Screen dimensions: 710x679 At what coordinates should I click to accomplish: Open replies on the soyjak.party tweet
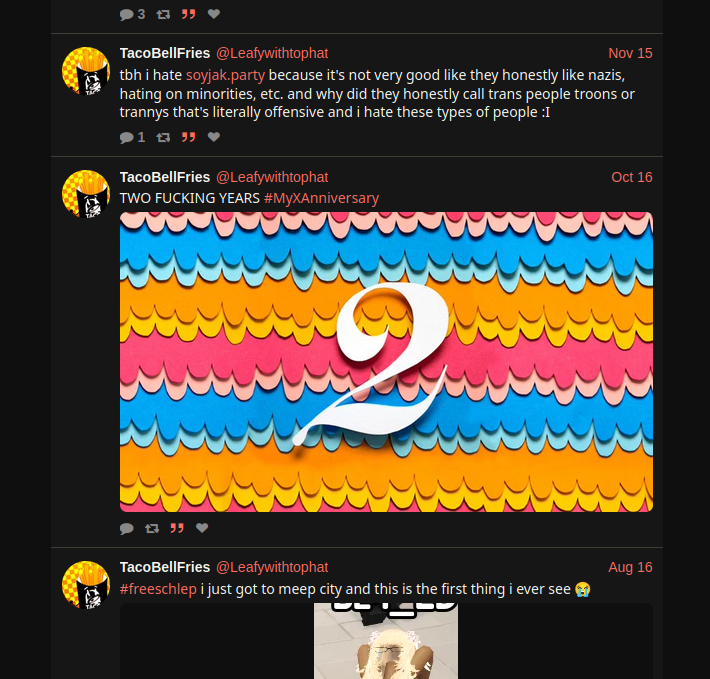click(132, 137)
